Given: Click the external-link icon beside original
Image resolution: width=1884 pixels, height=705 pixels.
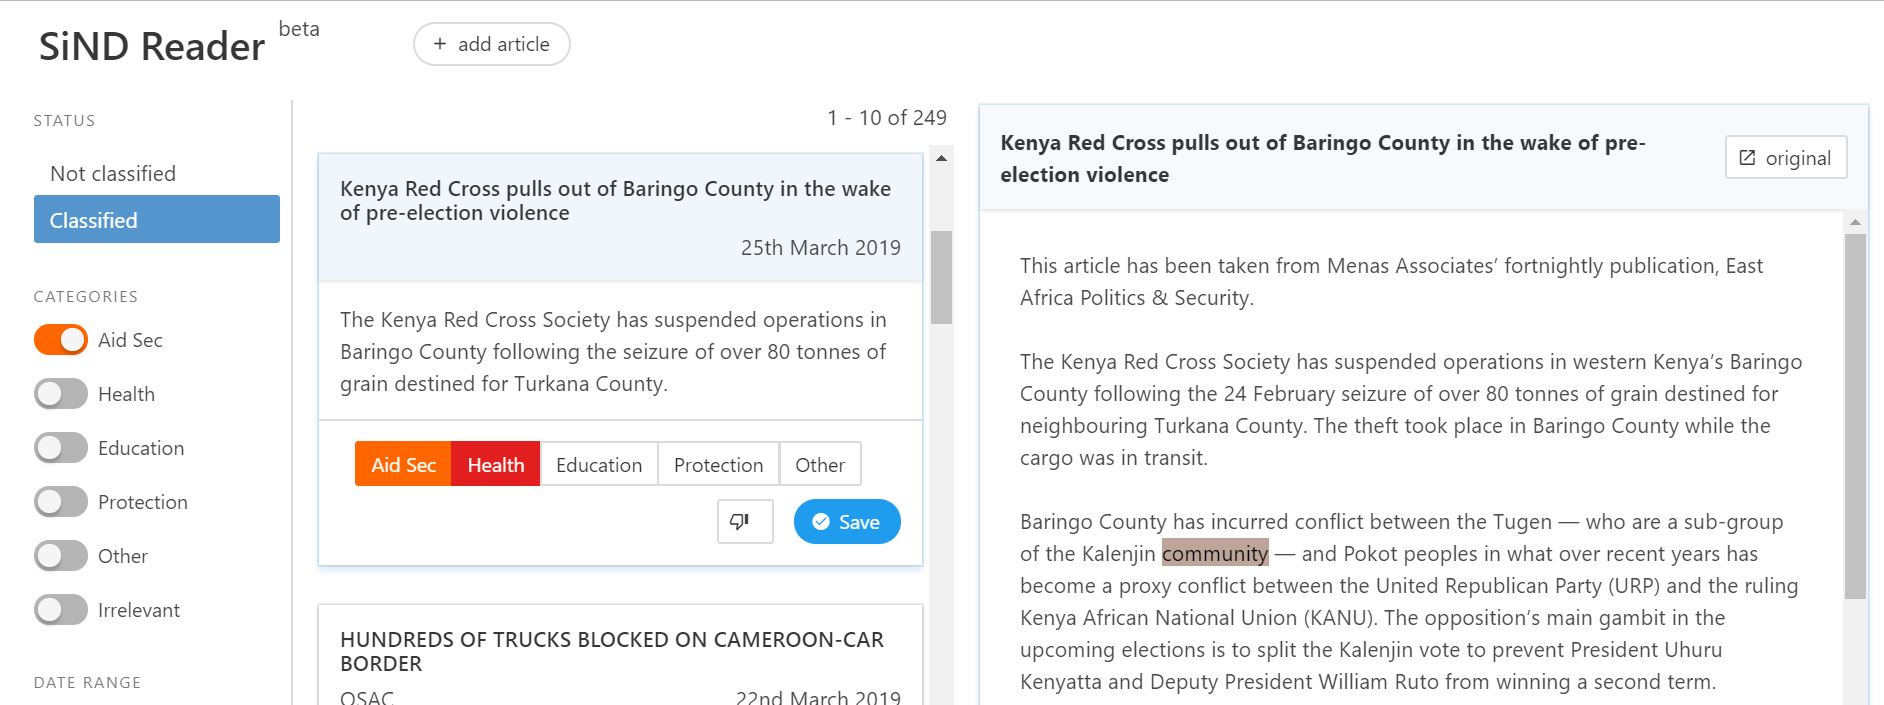Looking at the screenshot, I should pos(1747,158).
